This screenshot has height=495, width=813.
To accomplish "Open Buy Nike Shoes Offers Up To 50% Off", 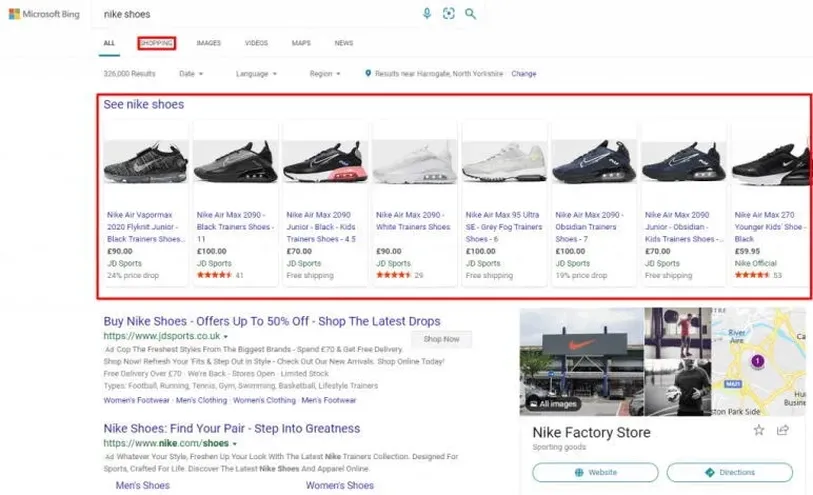I will point(272,321).
